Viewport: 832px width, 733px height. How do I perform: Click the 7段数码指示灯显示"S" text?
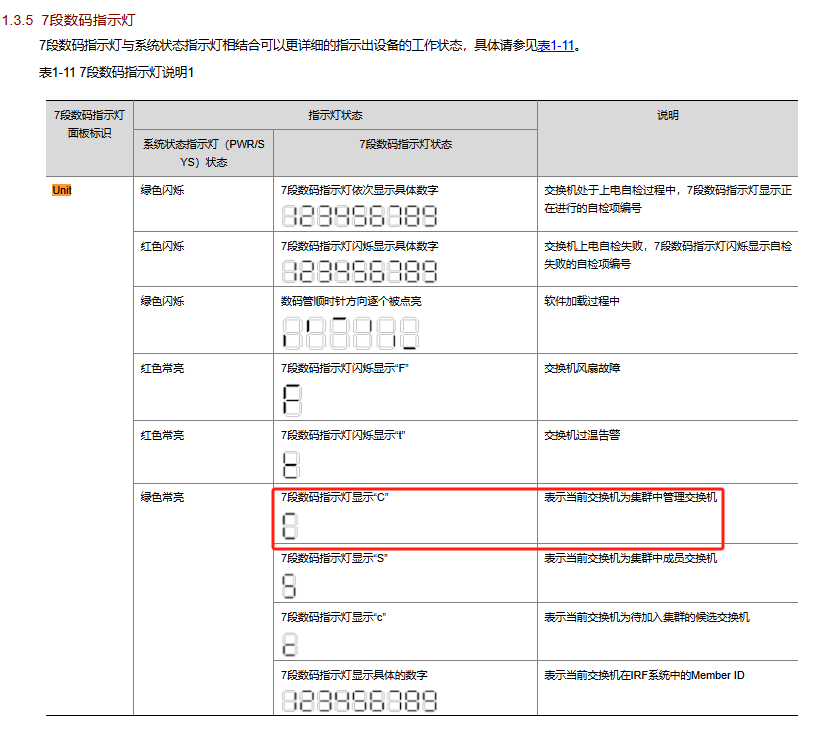coord(334,558)
